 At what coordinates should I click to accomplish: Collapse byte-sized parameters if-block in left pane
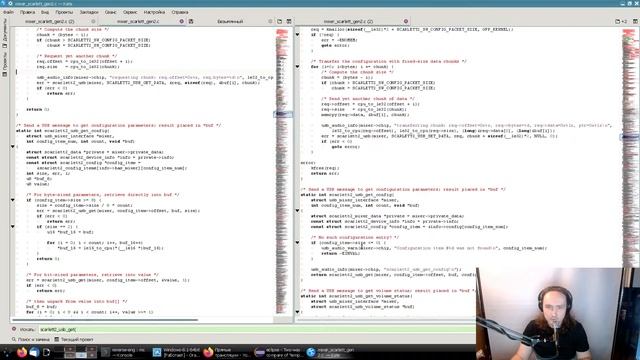pos(13,200)
